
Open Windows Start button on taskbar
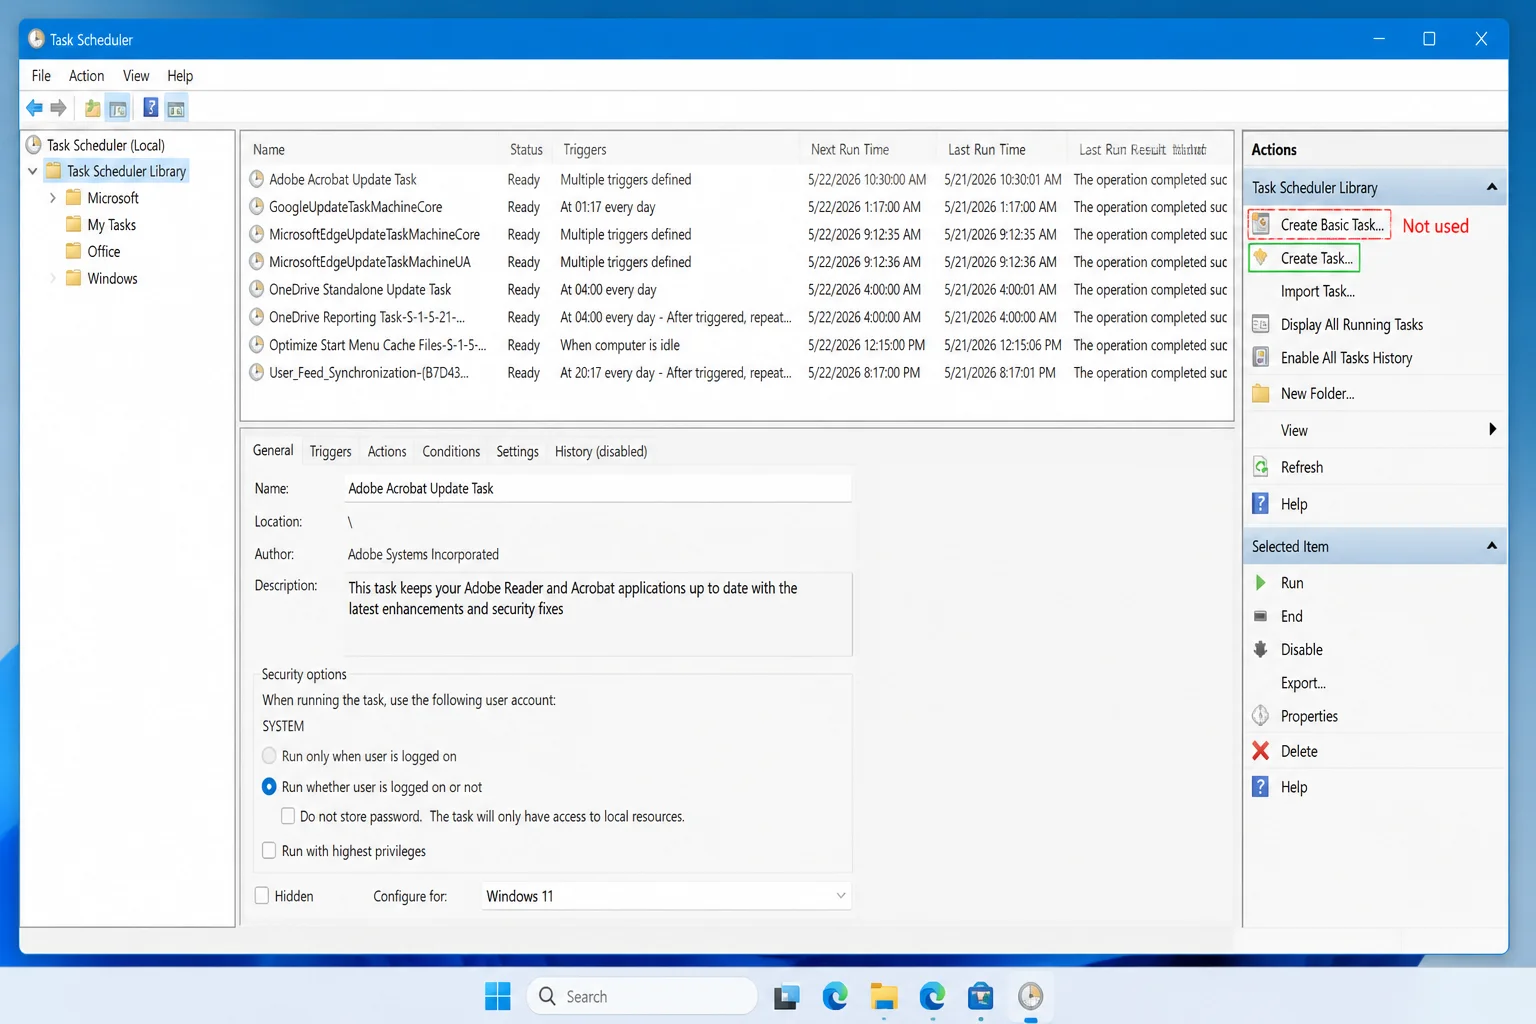tap(498, 996)
